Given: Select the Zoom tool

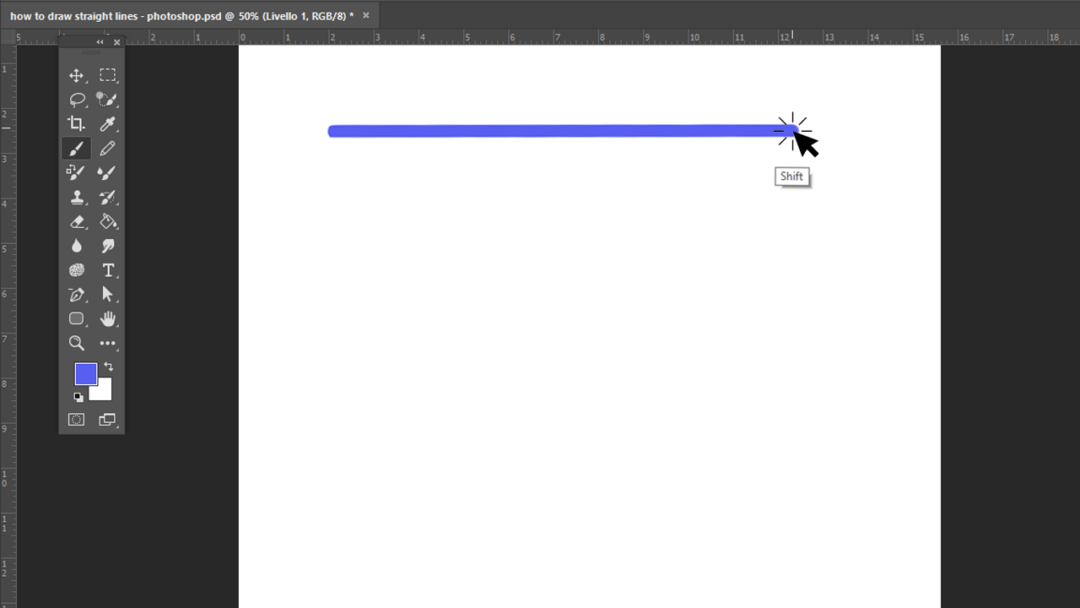Looking at the screenshot, I should click(x=77, y=343).
